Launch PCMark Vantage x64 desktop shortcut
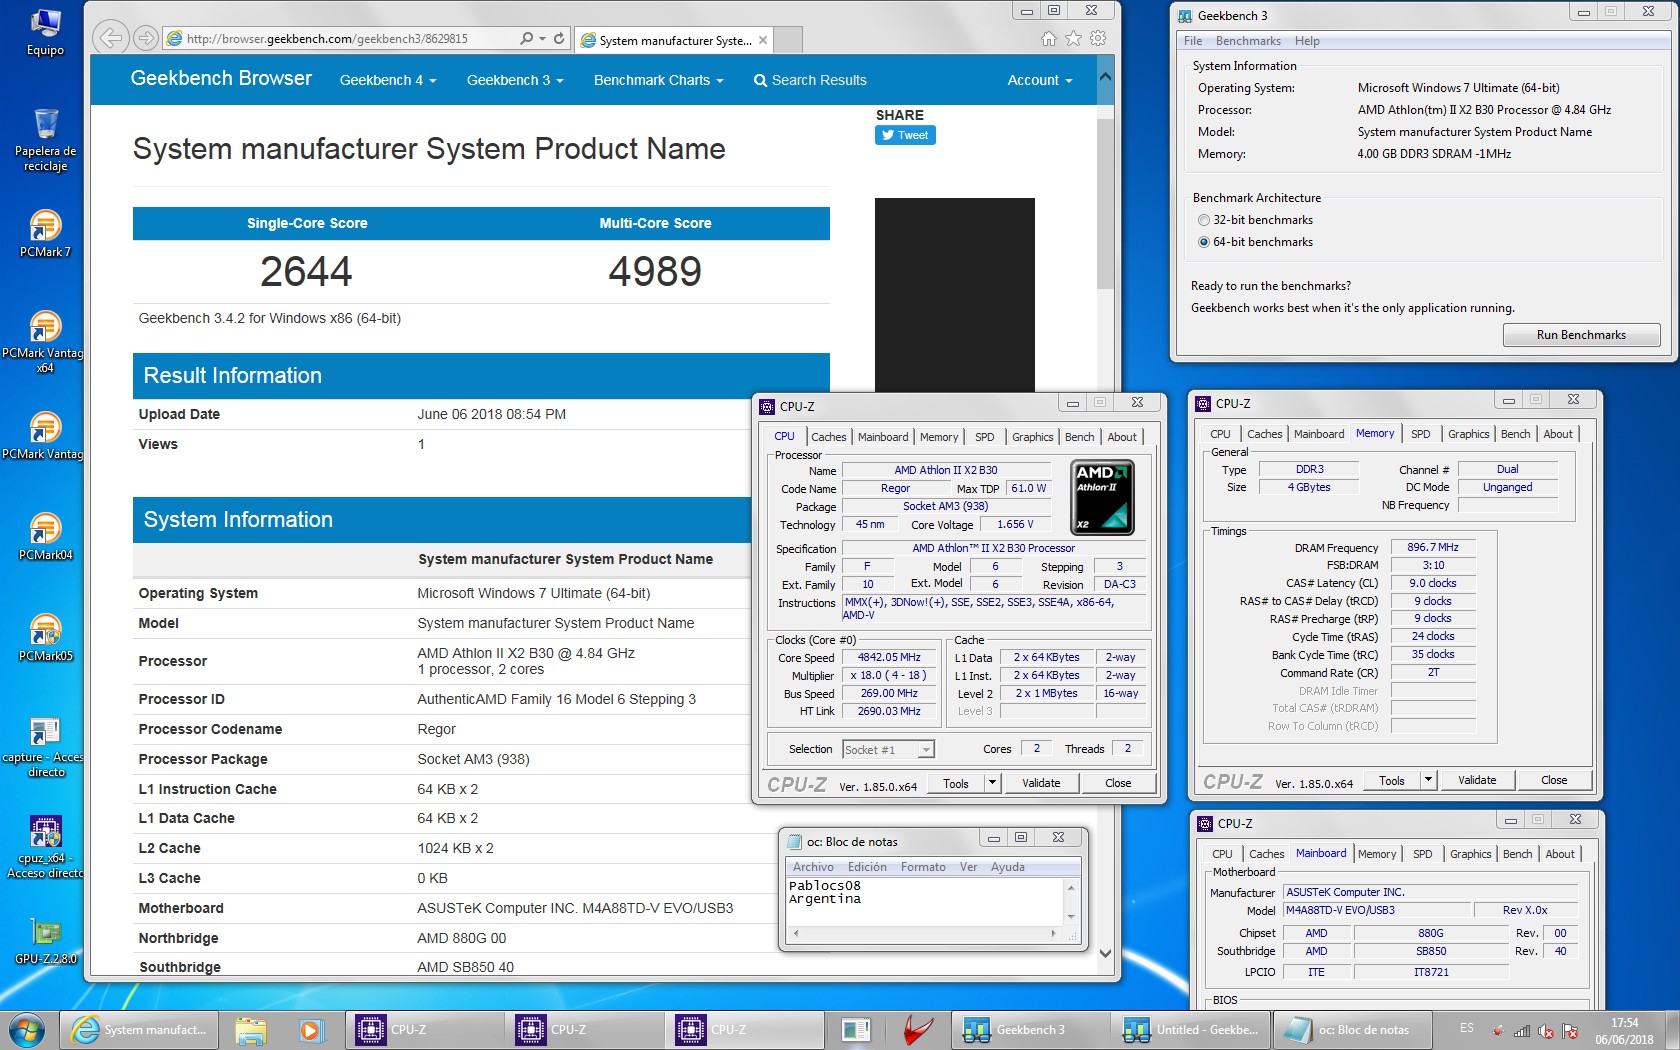Image resolution: width=1680 pixels, height=1050 pixels. 45,341
